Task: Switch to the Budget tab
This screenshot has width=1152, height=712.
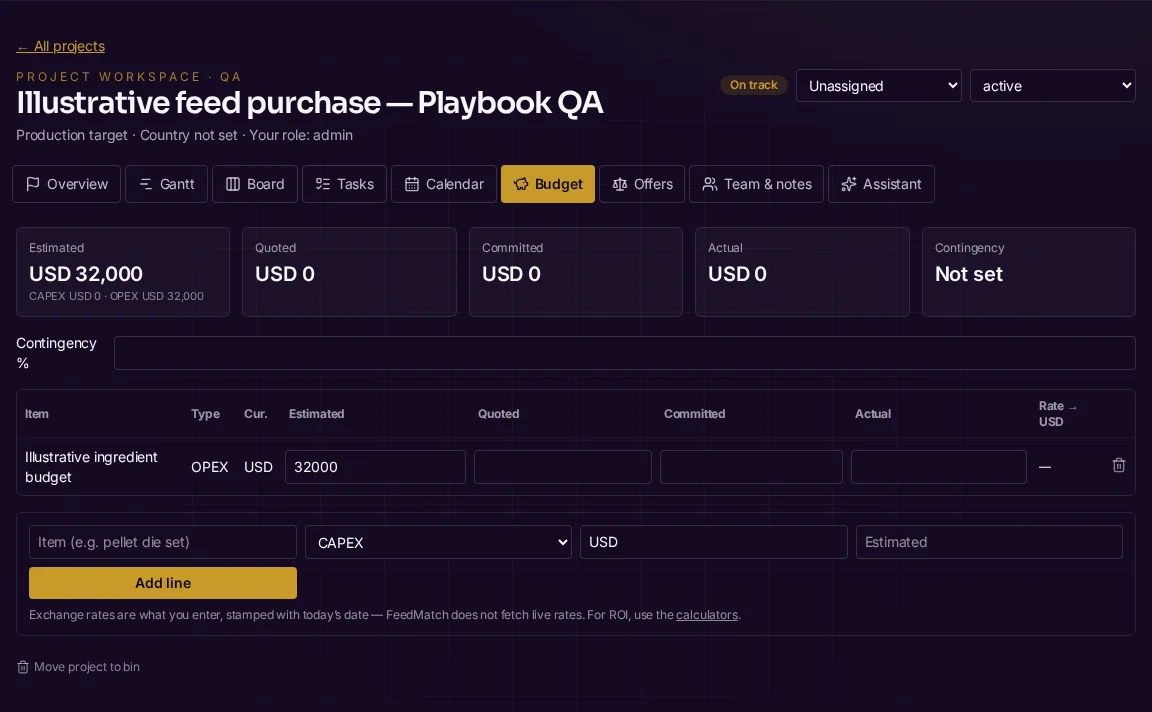Action: (x=547, y=184)
